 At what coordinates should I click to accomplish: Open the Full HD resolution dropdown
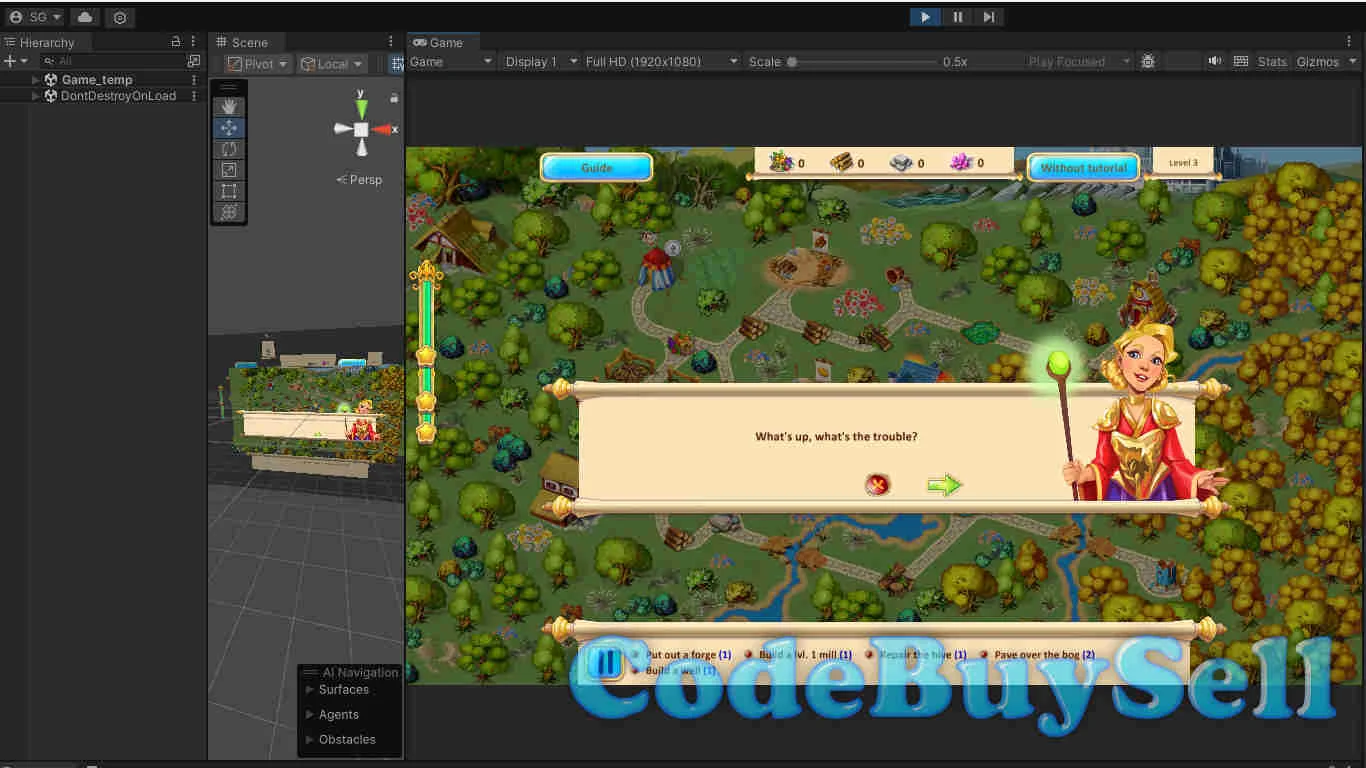tap(662, 61)
